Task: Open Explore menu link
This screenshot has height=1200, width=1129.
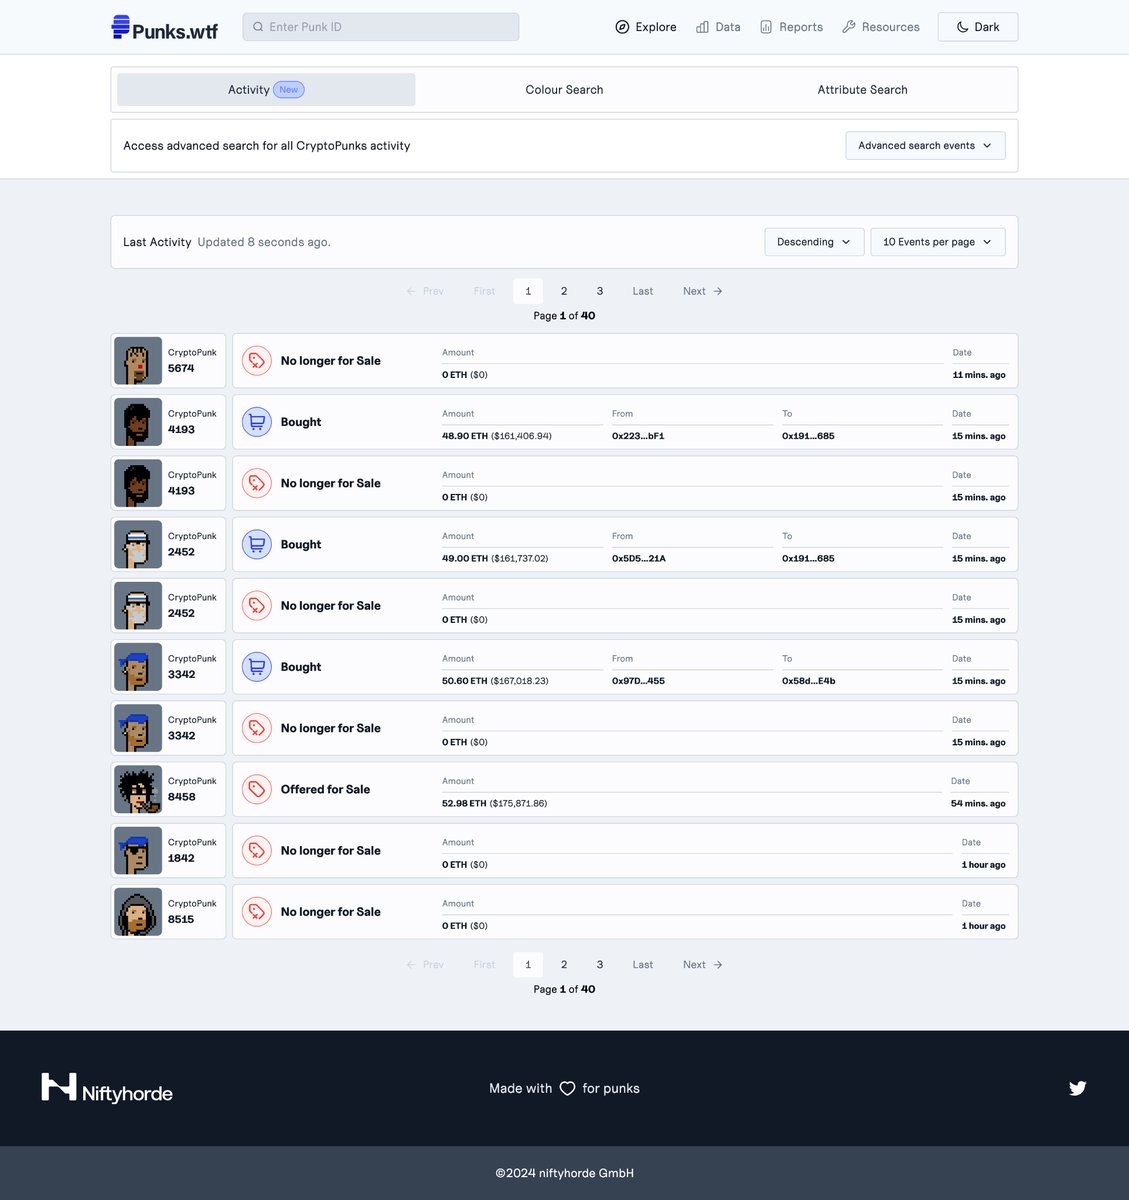Action: click(646, 27)
